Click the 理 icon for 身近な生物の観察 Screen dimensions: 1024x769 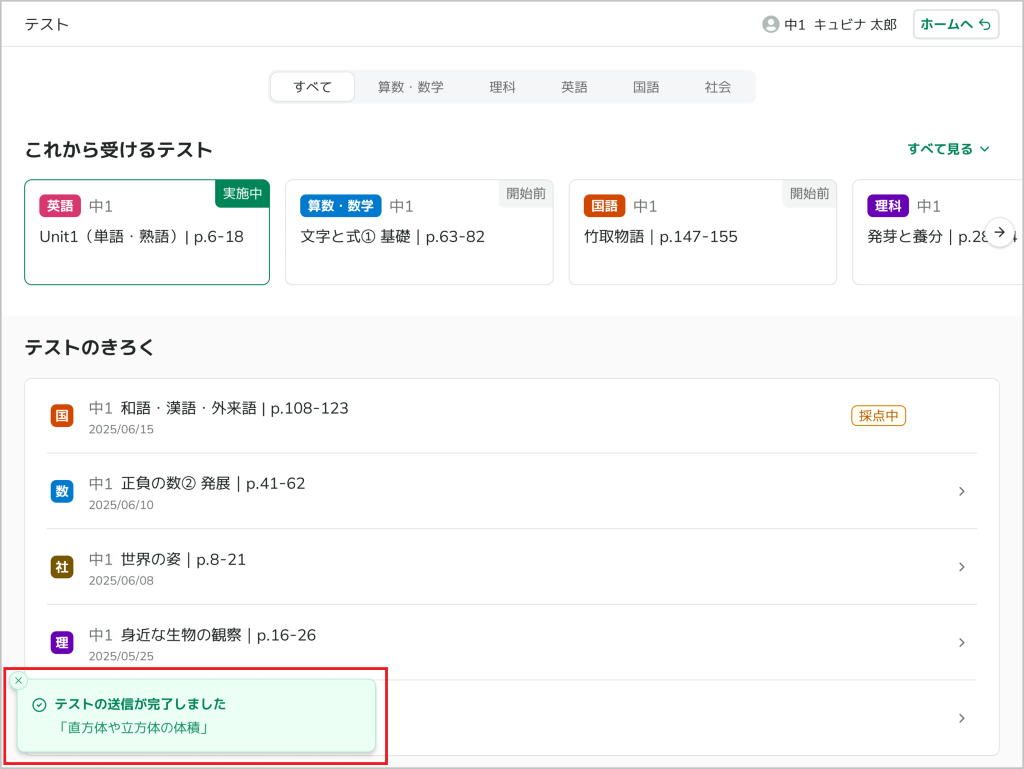coord(62,642)
